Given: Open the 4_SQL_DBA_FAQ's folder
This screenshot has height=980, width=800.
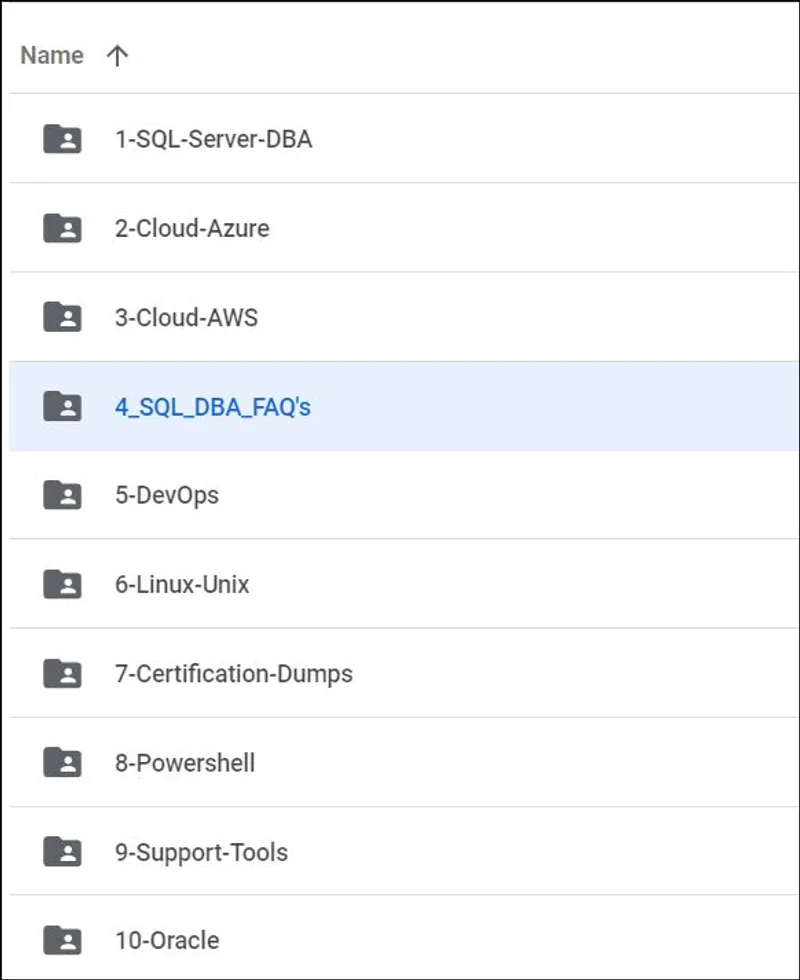Looking at the screenshot, I should (x=210, y=406).
